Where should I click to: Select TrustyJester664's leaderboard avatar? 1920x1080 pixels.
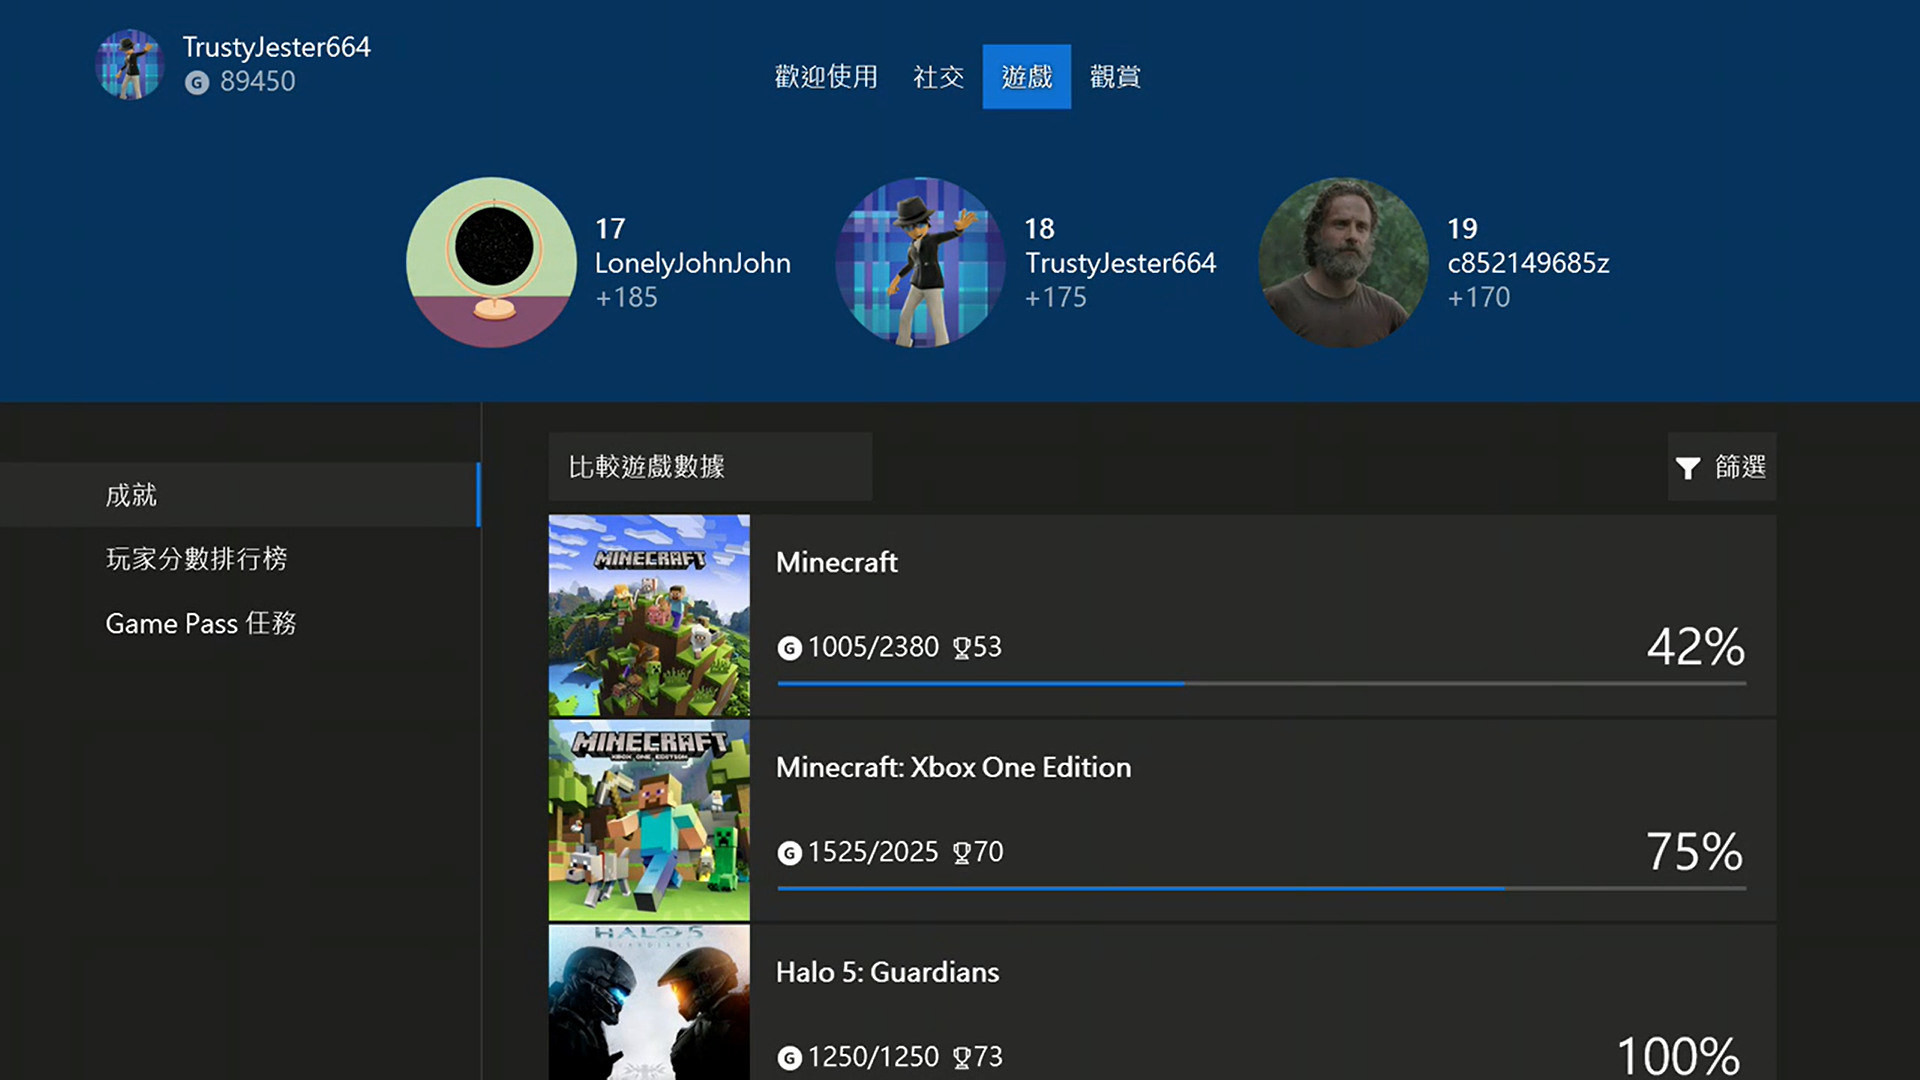pos(920,262)
